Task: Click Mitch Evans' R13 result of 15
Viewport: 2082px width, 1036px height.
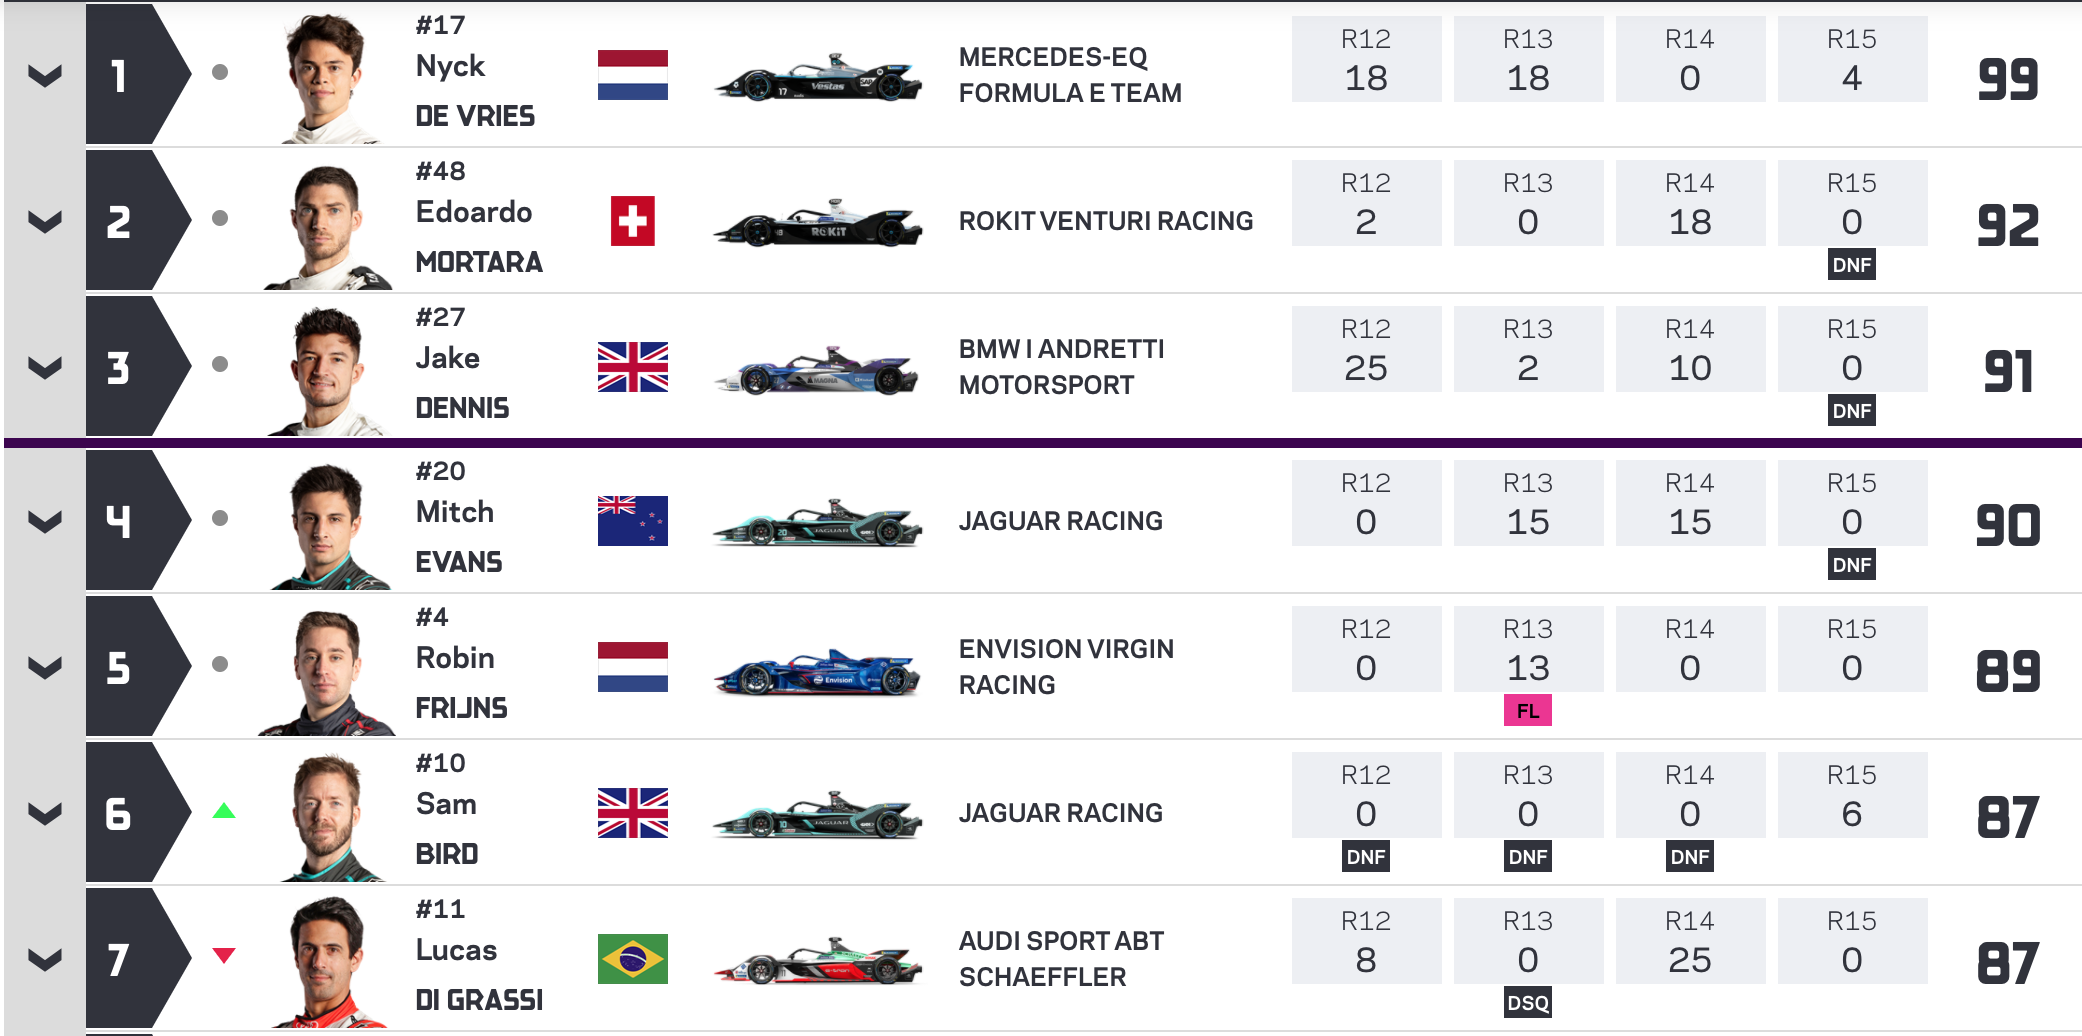Action: [x=1528, y=503]
